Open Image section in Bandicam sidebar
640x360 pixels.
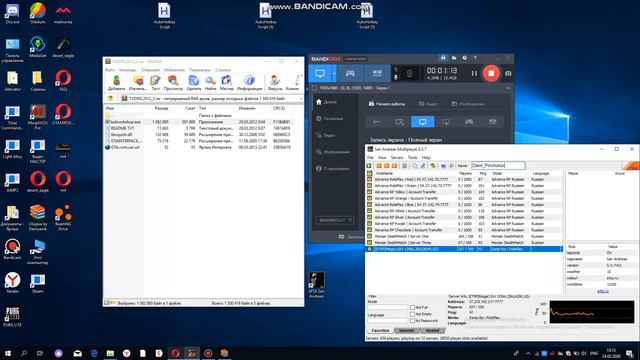point(333,152)
